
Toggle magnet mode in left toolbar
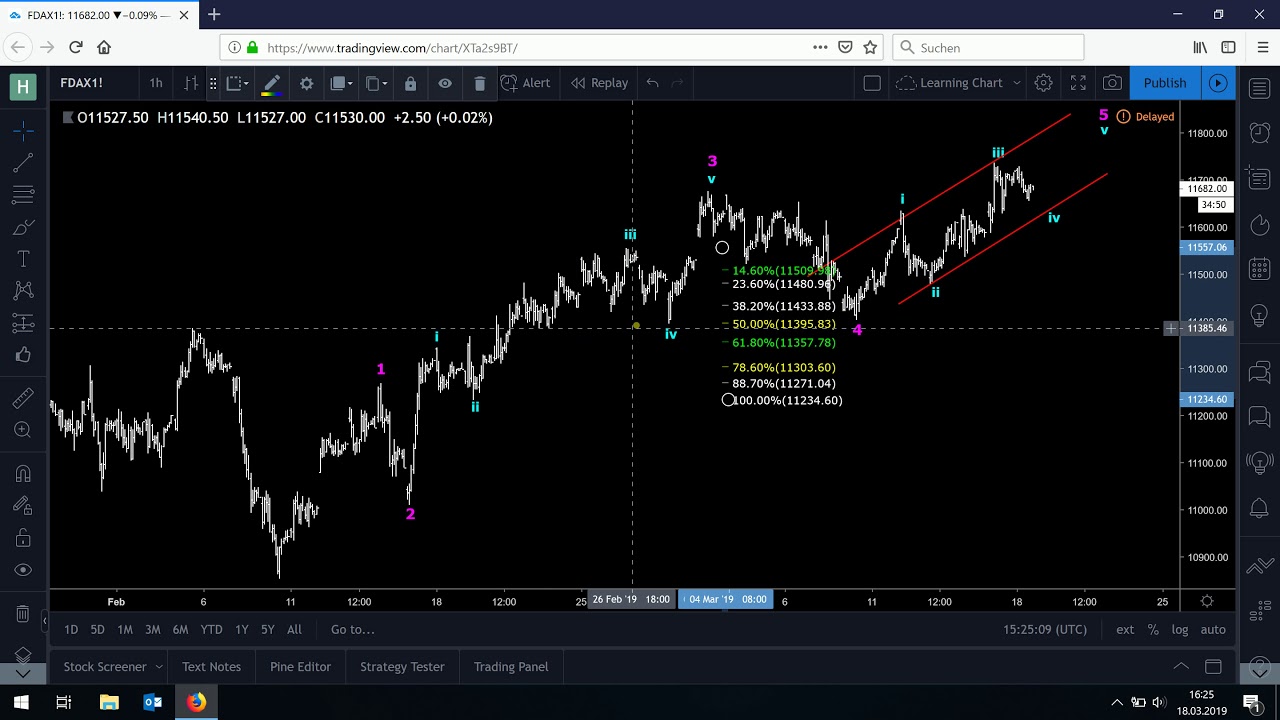click(x=23, y=474)
